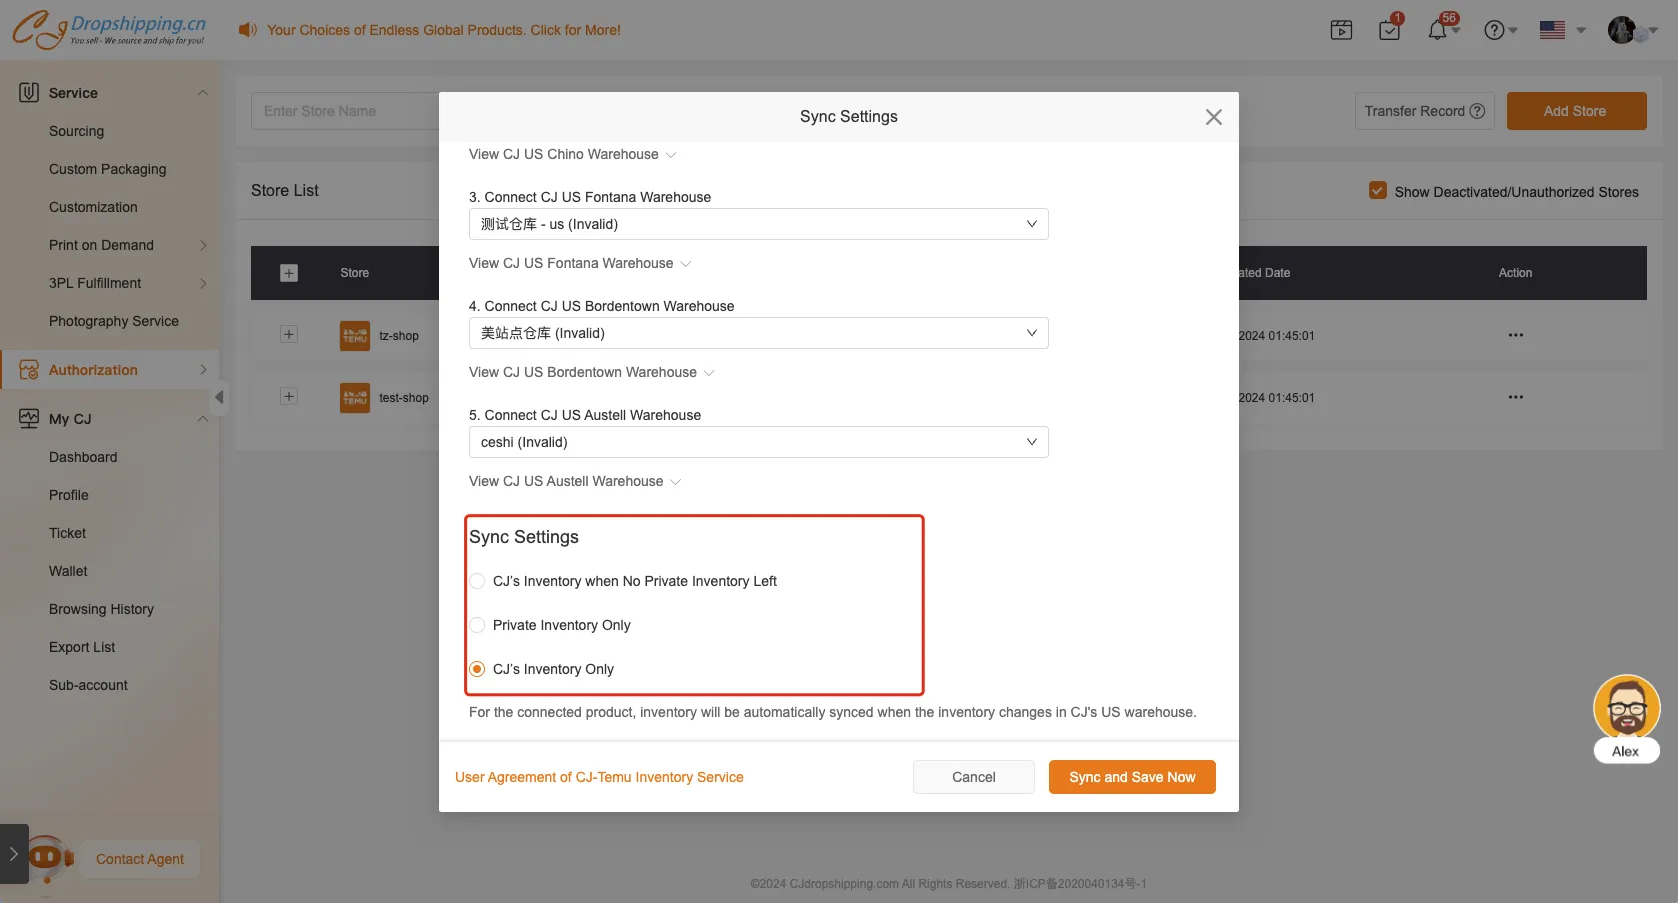Open the notifications bell icon
Image resolution: width=1678 pixels, height=903 pixels.
pyautogui.click(x=1438, y=30)
